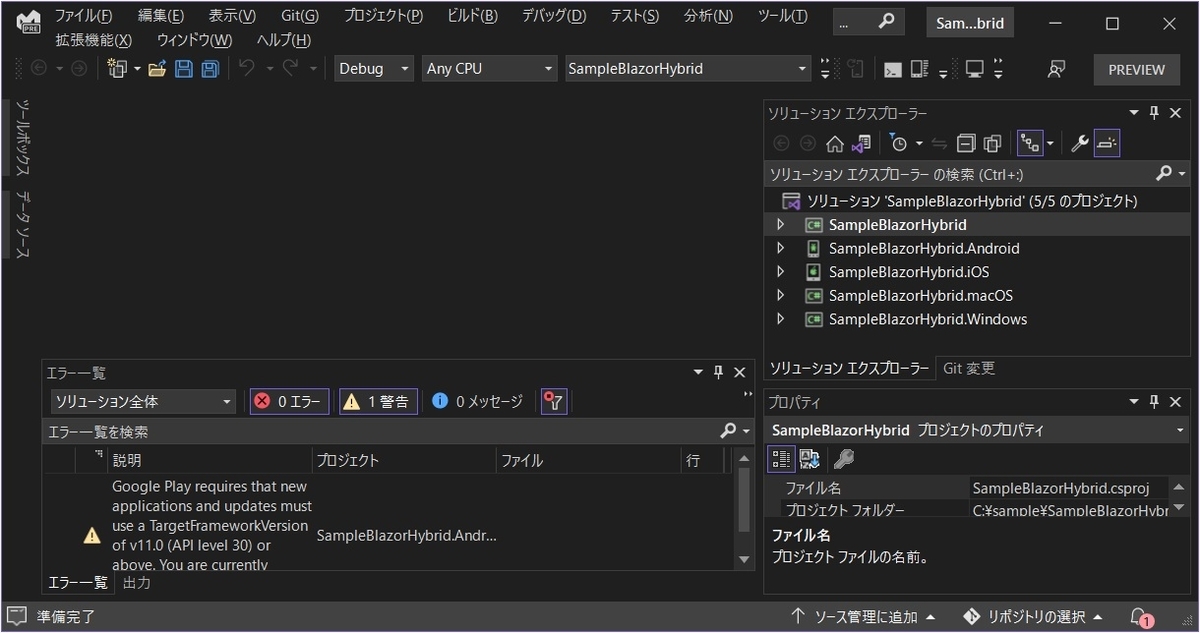Image resolution: width=1200 pixels, height=633 pixels.
Task: Click the Redo arrow icon
Action: 291,68
